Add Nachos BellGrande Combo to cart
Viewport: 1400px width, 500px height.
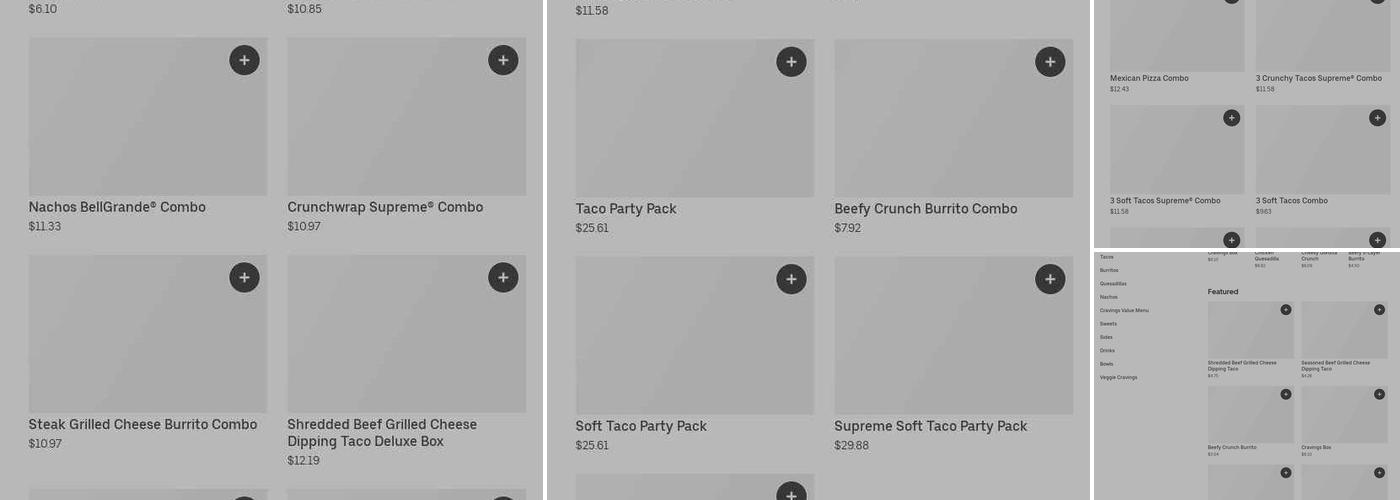(x=244, y=61)
